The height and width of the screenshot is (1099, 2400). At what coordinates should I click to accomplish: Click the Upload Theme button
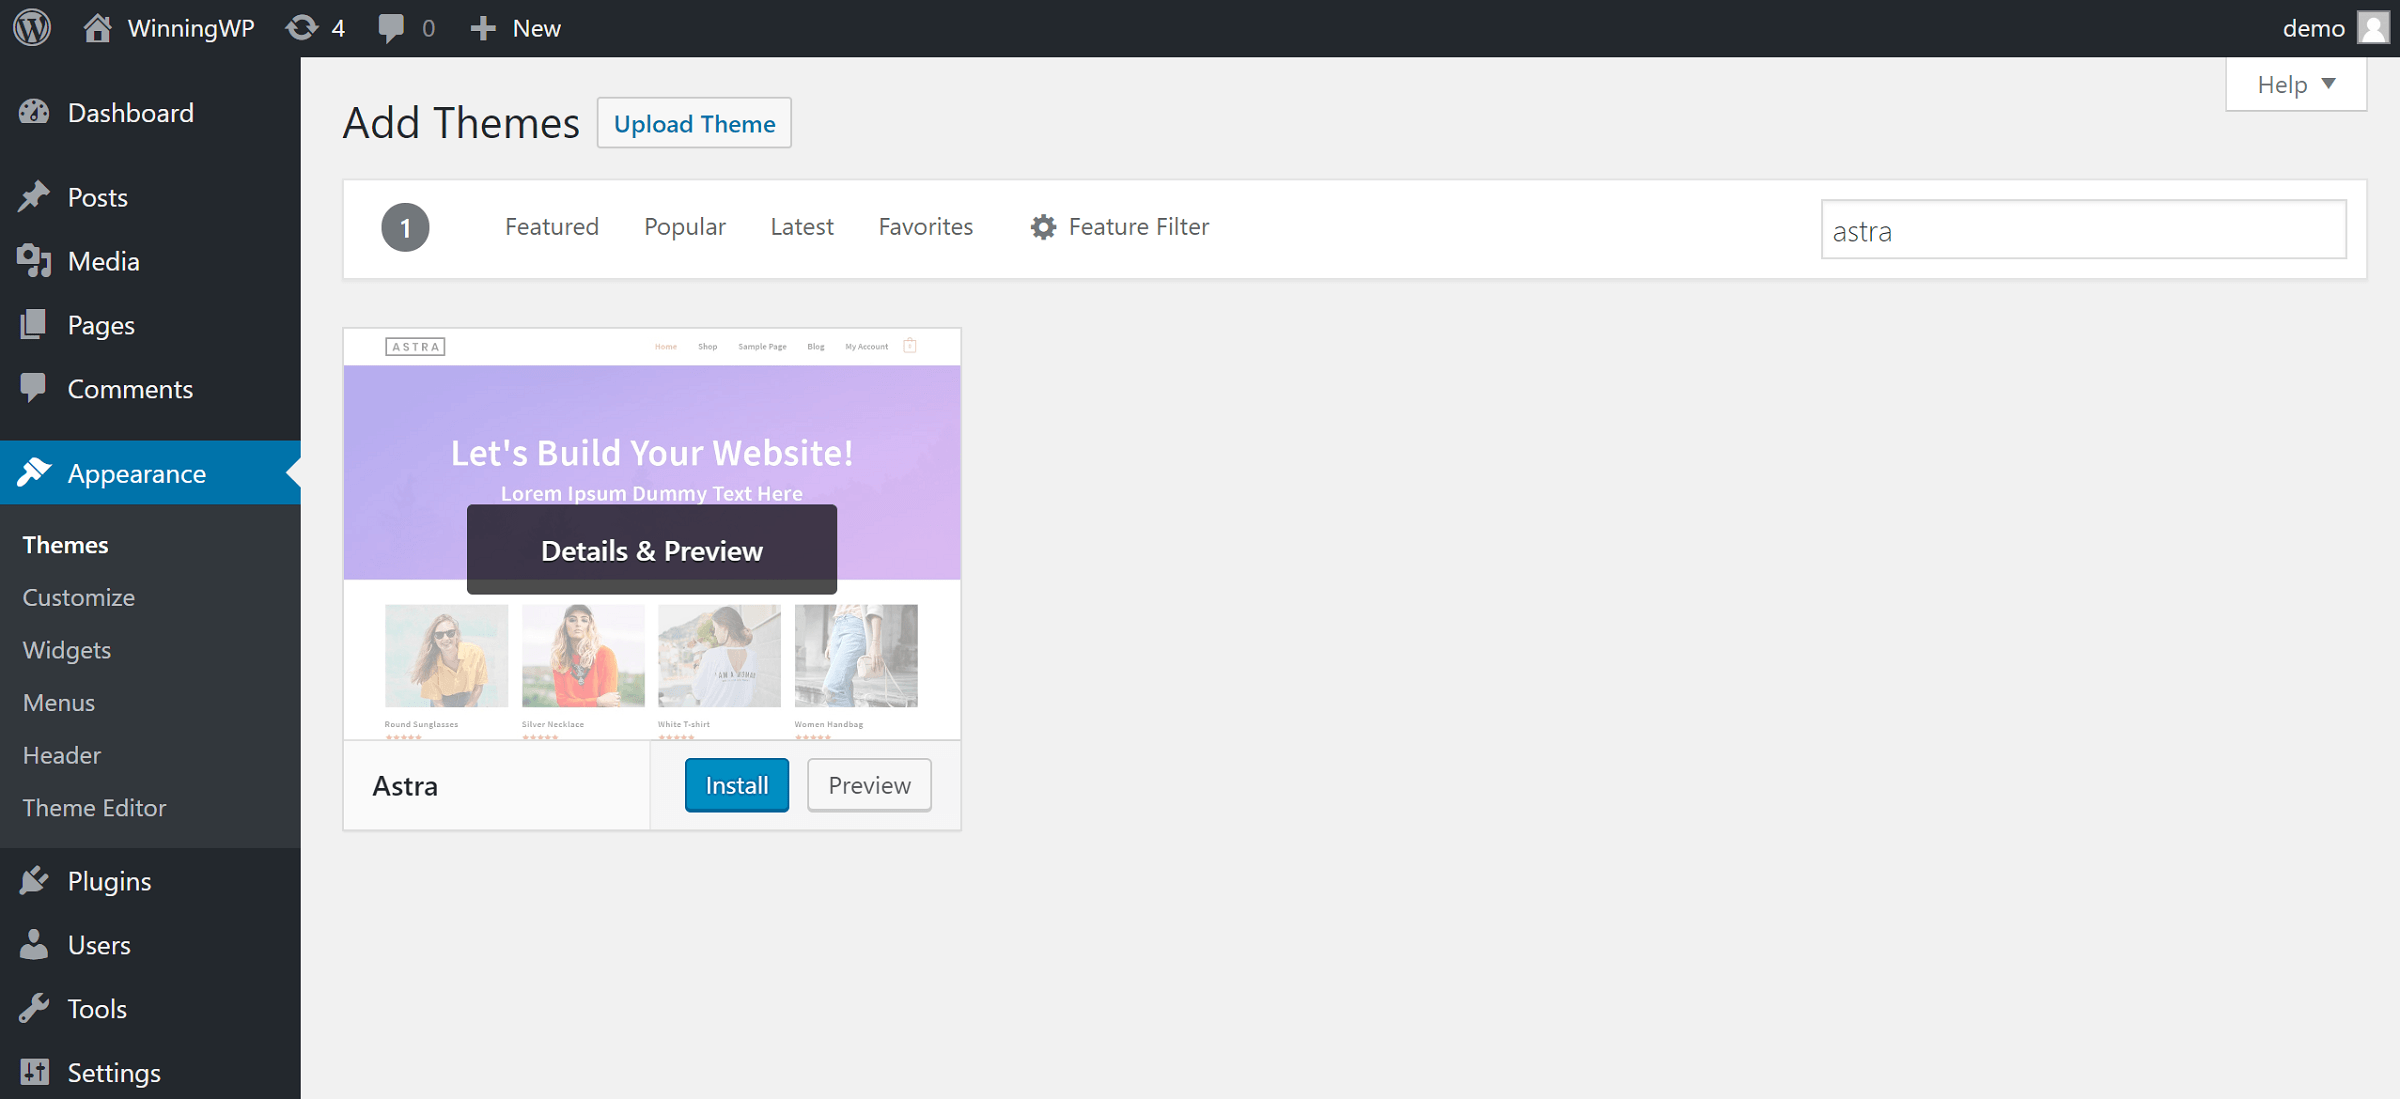click(x=693, y=126)
